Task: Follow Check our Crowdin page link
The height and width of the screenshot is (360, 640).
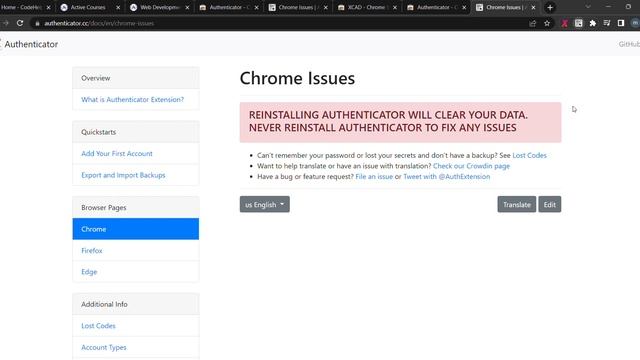Action: [x=471, y=166]
